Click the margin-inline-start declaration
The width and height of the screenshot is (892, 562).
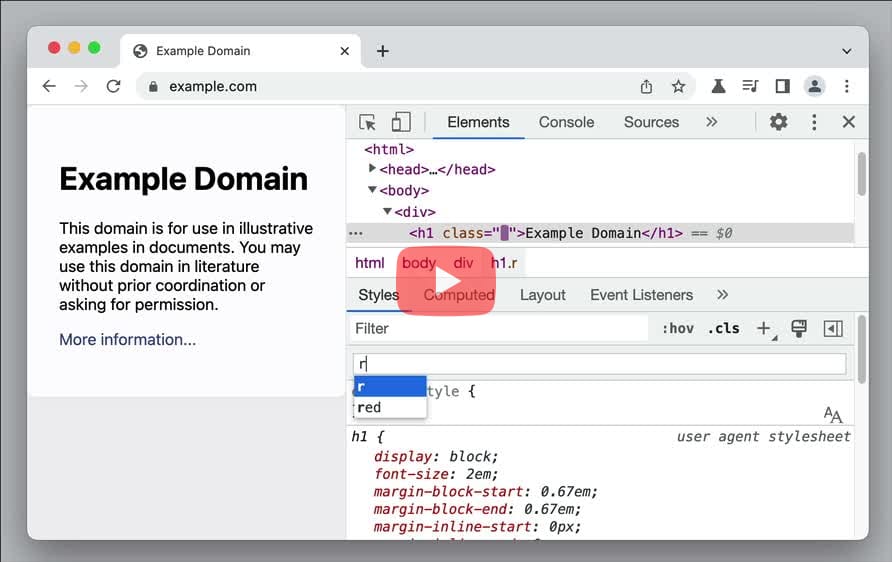477,527
